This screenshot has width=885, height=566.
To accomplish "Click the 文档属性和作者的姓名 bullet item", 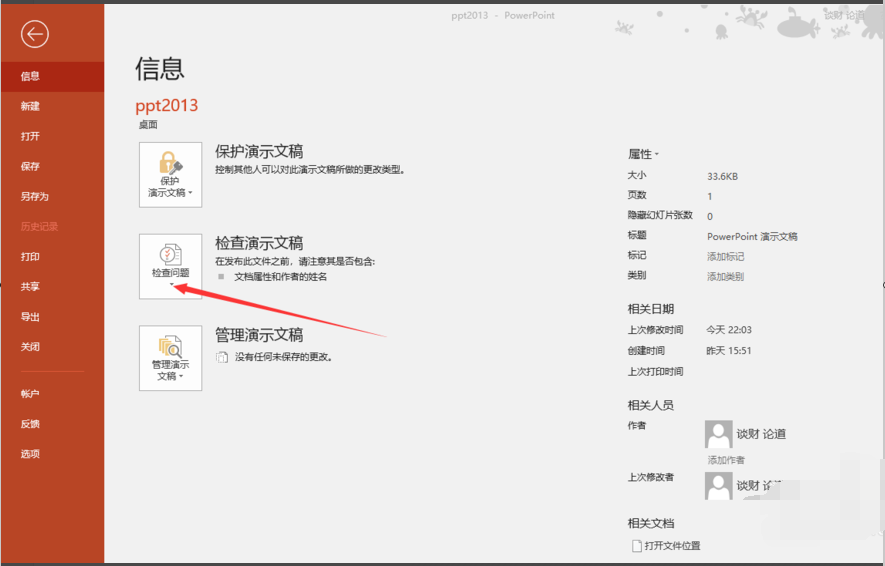I will (281, 277).
